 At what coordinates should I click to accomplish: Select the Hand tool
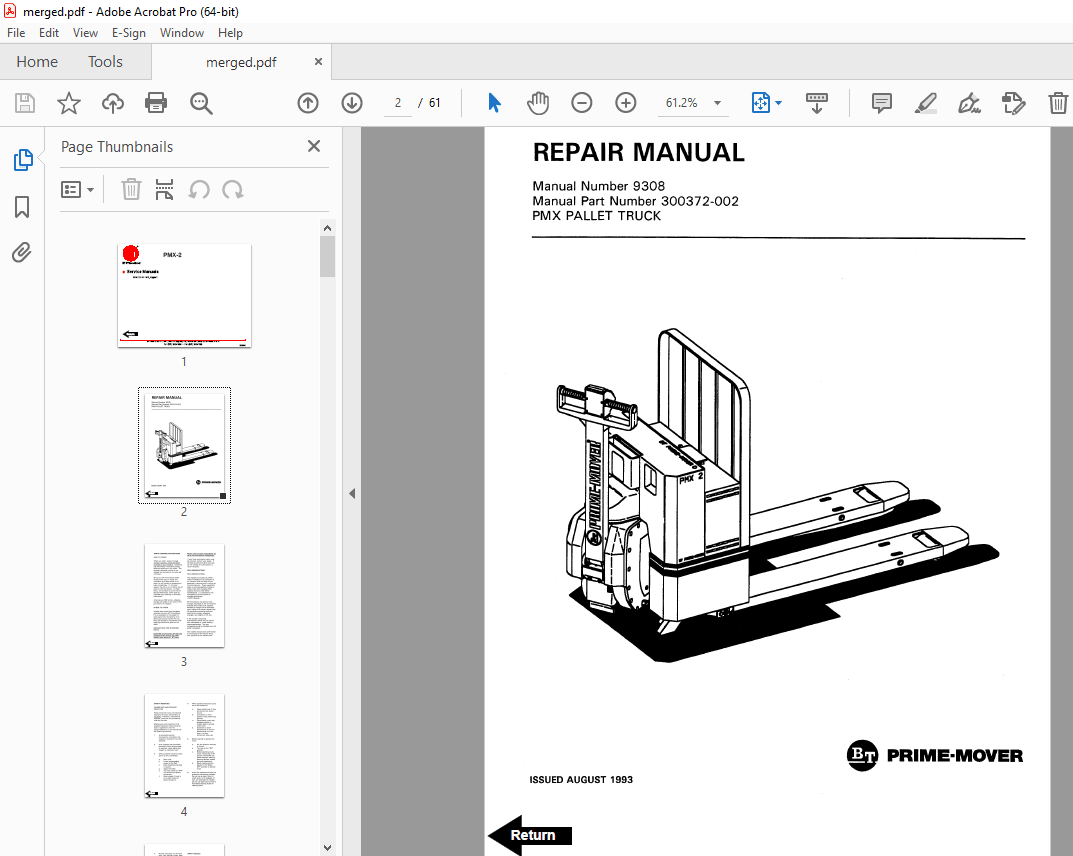[x=537, y=102]
